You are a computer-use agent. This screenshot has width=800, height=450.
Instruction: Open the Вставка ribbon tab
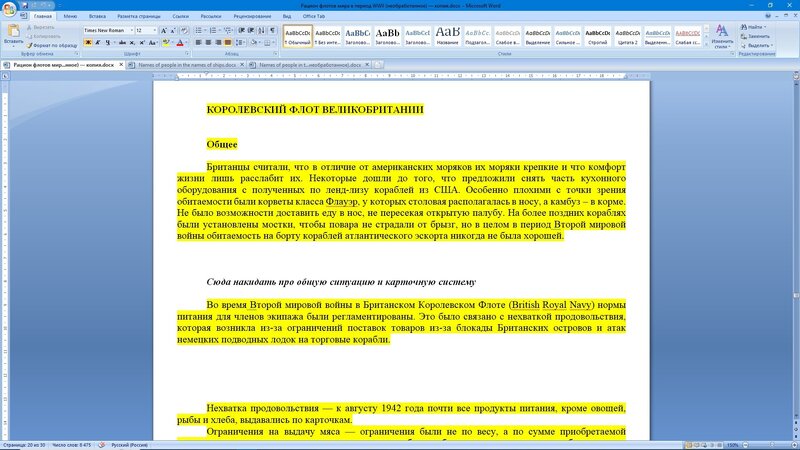coord(97,16)
